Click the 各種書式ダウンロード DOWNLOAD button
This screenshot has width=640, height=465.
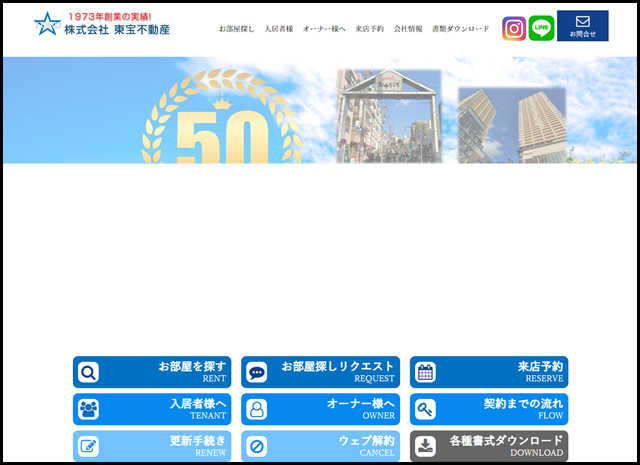pyautogui.click(x=489, y=446)
